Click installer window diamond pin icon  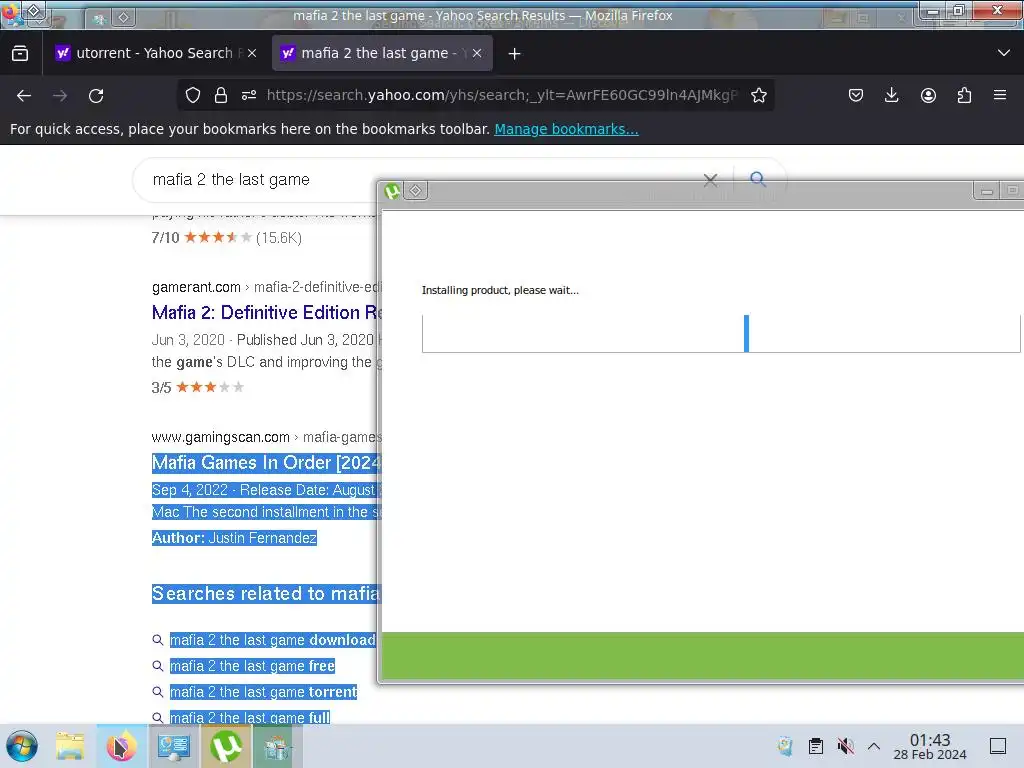(416, 191)
